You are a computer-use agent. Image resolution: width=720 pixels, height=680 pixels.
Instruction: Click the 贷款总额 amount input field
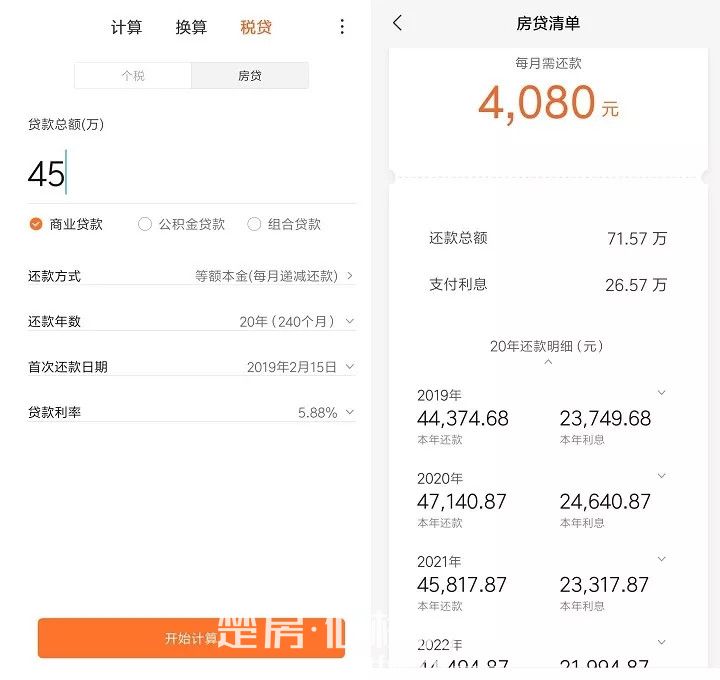pyautogui.click(x=190, y=175)
